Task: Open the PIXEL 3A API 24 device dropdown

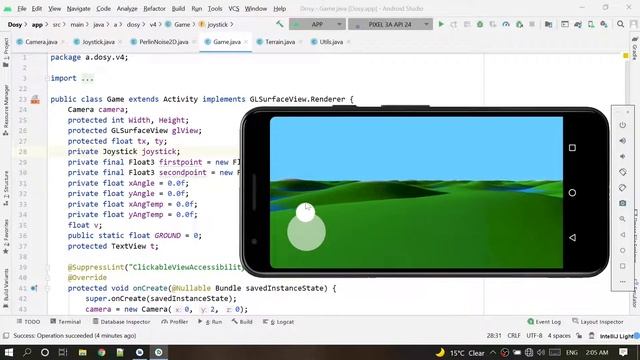Action: pos(390,24)
